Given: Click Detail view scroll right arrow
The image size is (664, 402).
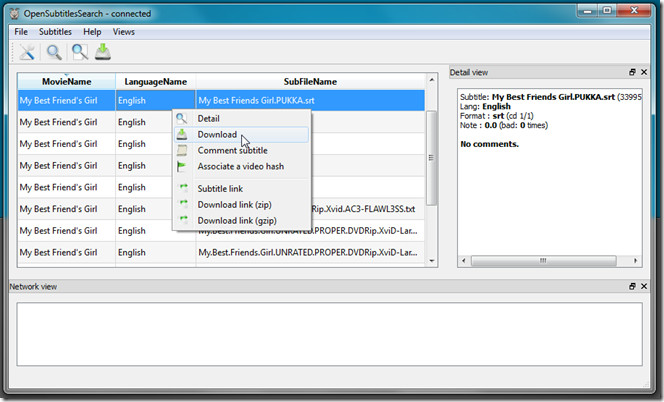Looking at the screenshot, I should pos(635,261).
